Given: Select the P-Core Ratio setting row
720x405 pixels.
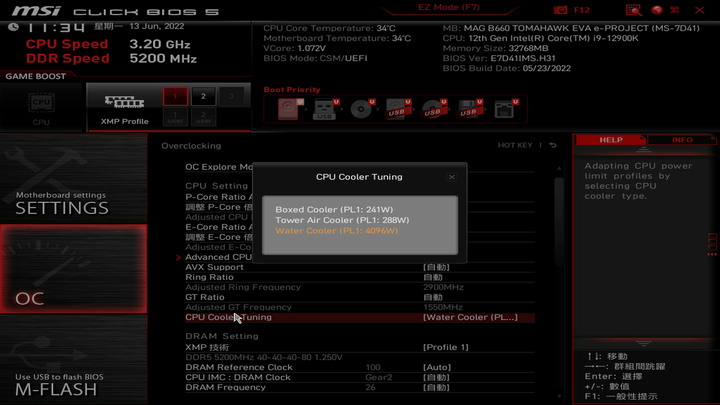Looking at the screenshot, I should pyautogui.click(x=219, y=197).
